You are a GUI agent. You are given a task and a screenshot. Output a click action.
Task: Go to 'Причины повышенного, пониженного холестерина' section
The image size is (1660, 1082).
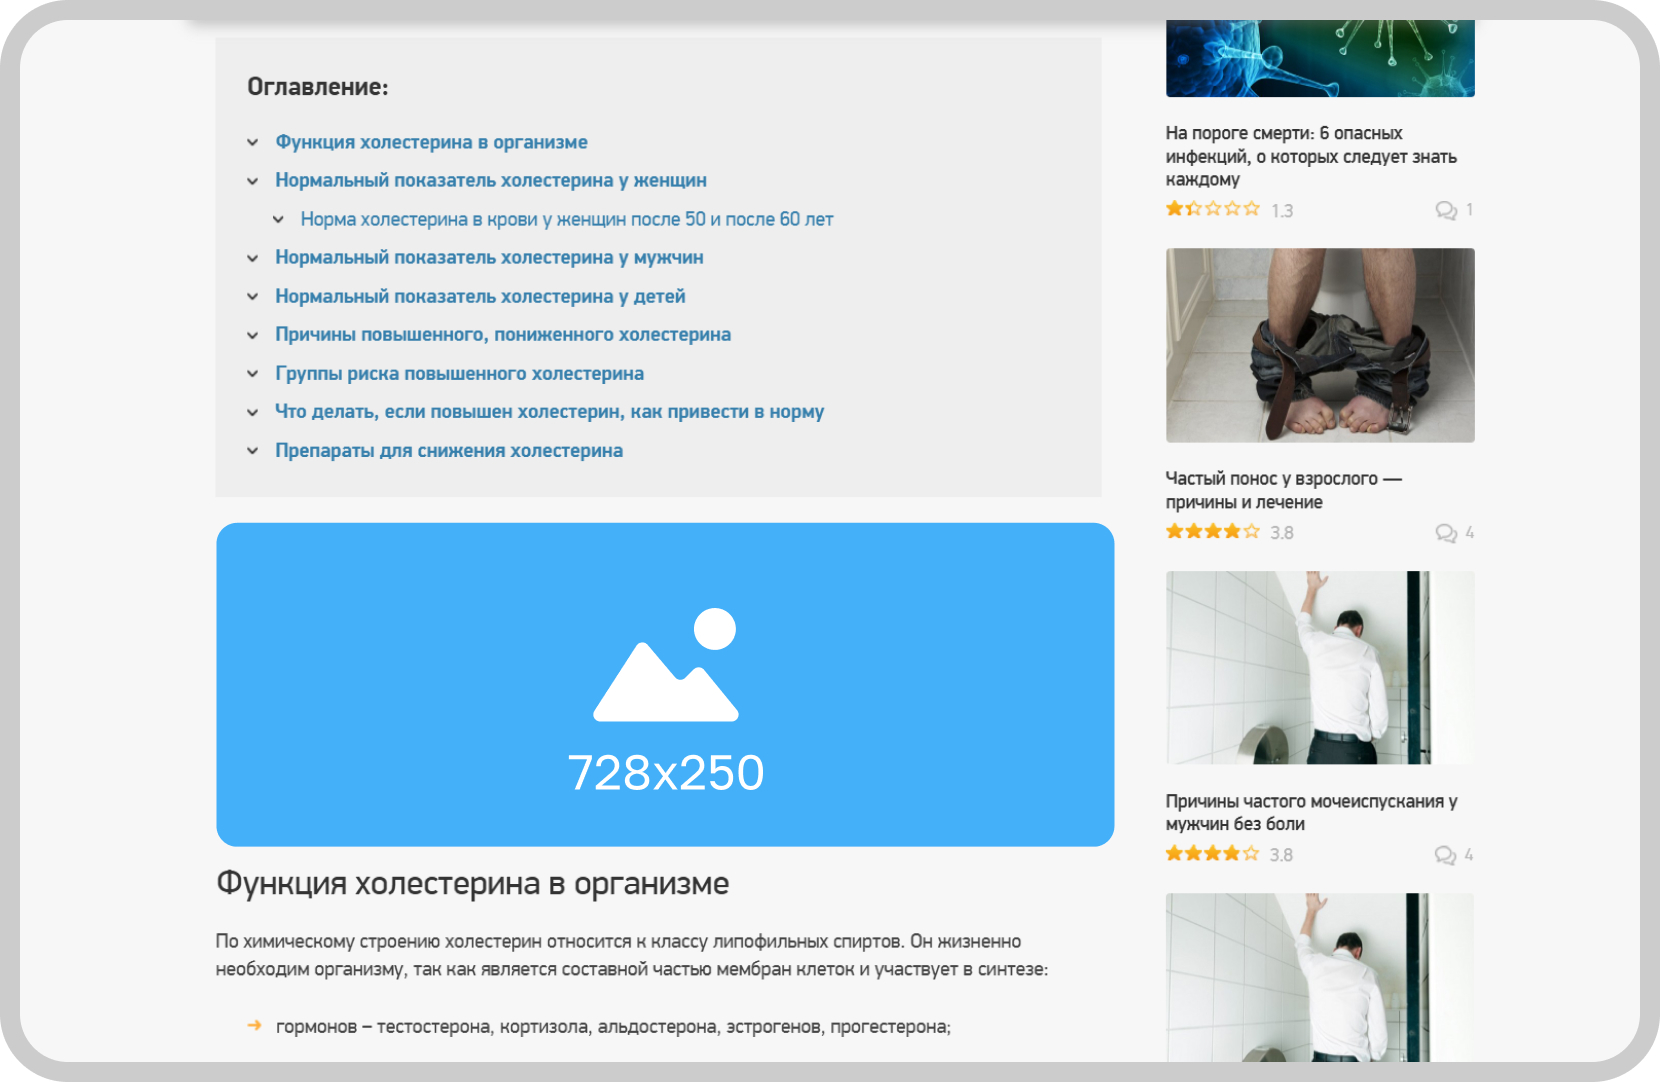coord(503,335)
